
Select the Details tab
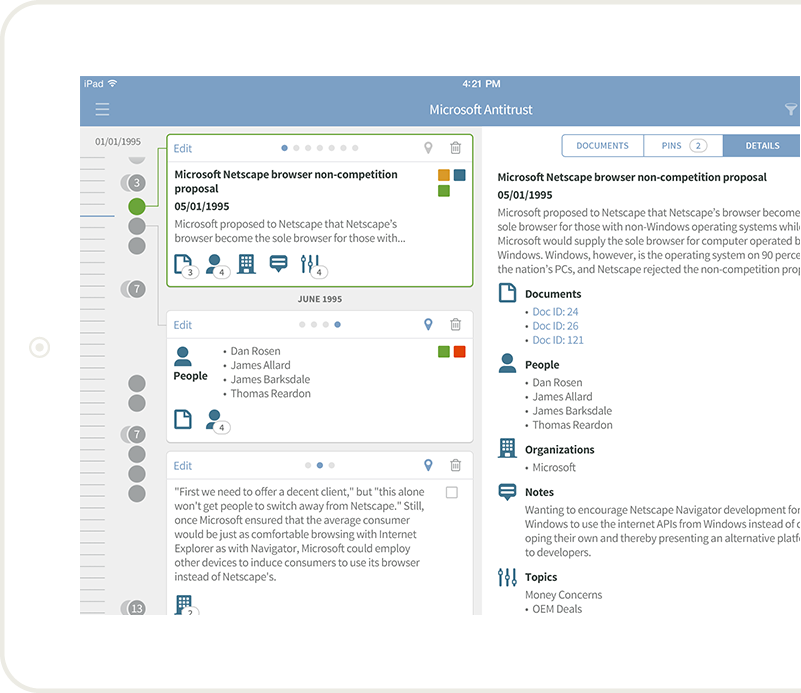tap(762, 146)
